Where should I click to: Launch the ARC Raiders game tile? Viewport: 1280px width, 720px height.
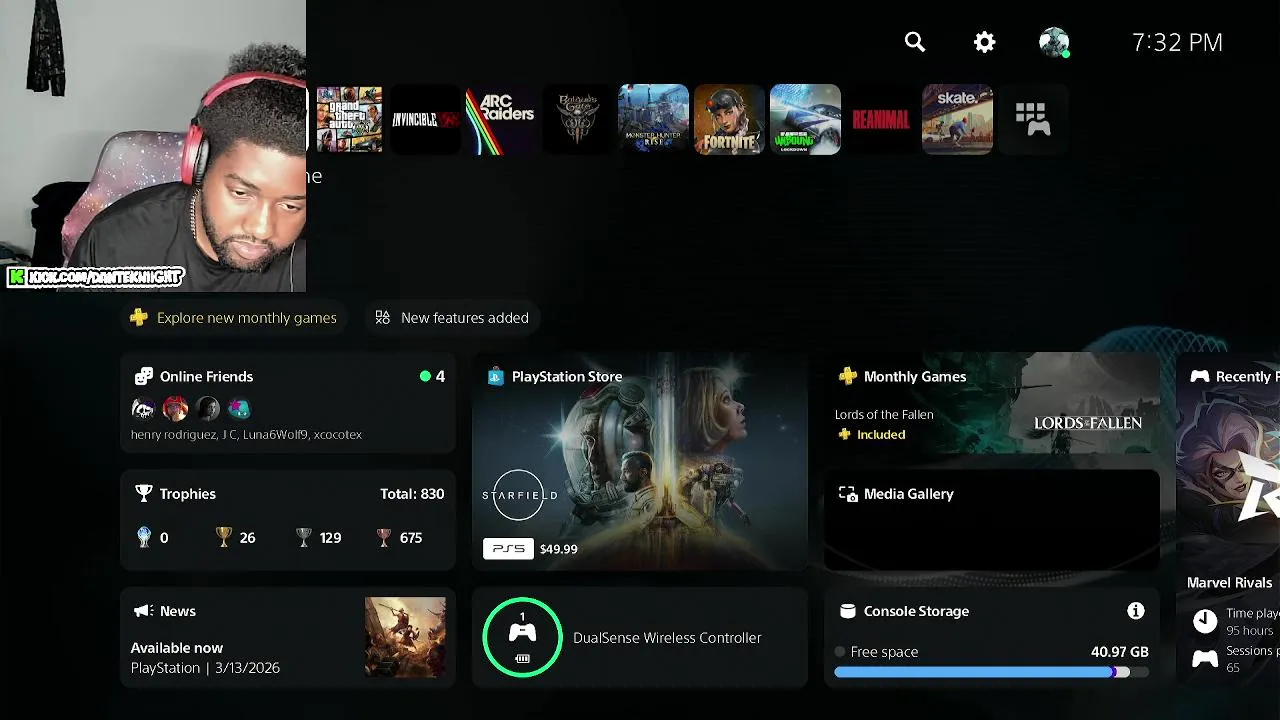point(501,119)
